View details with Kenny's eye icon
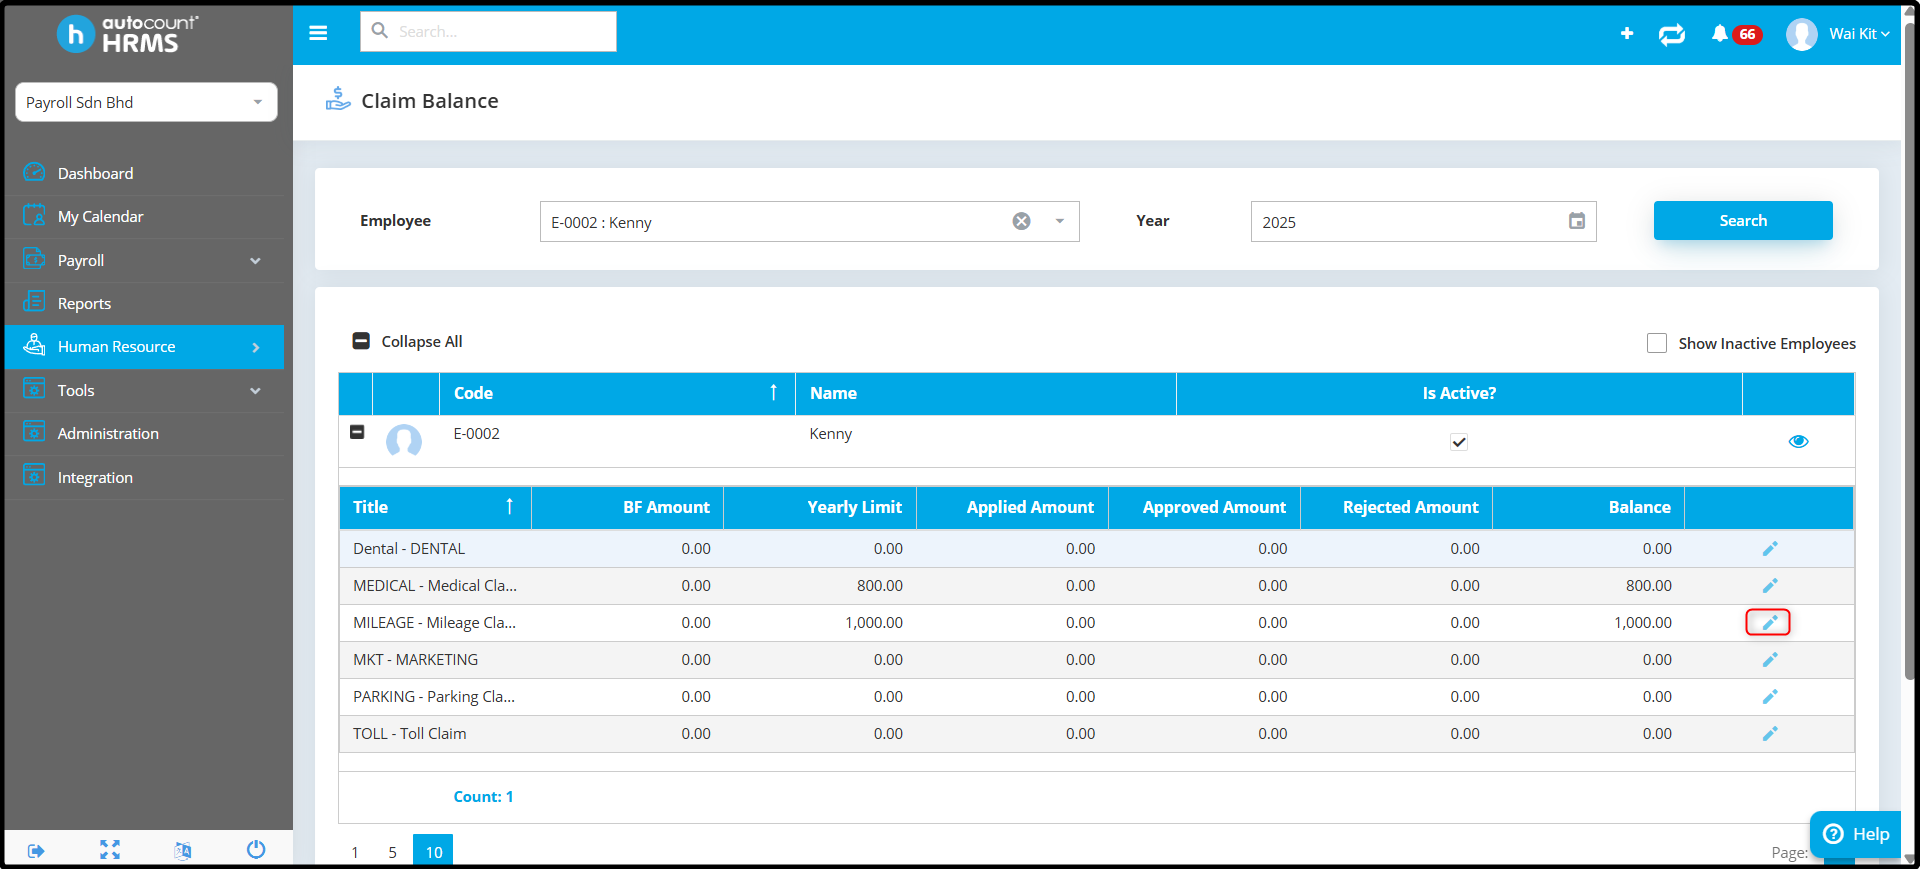The height and width of the screenshot is (869, 1920). pyautogui.click(x=1798, y=441)
